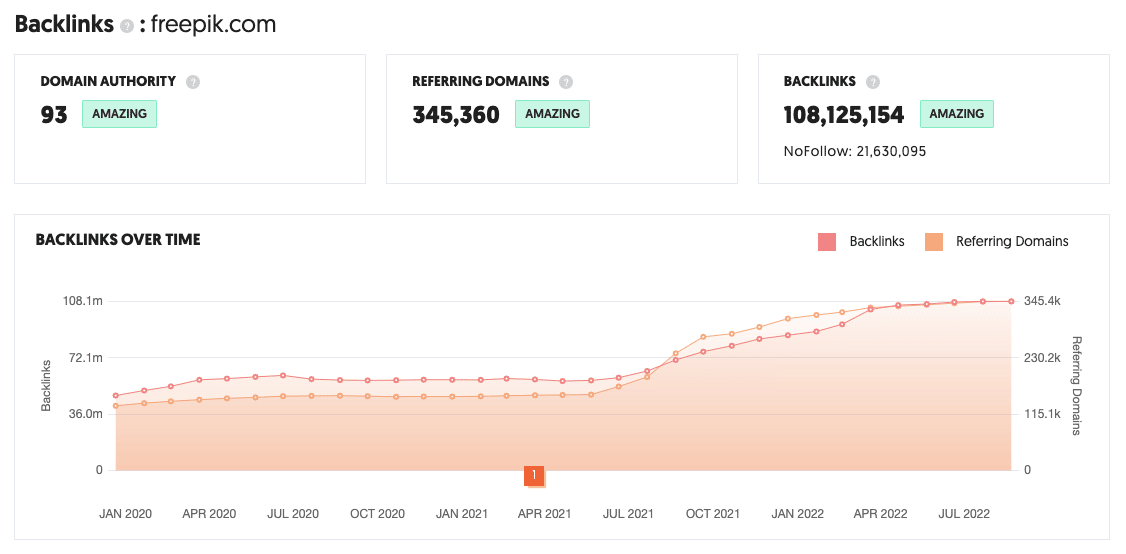Click the AMAZING badge beside 345,360

(552, 114)
